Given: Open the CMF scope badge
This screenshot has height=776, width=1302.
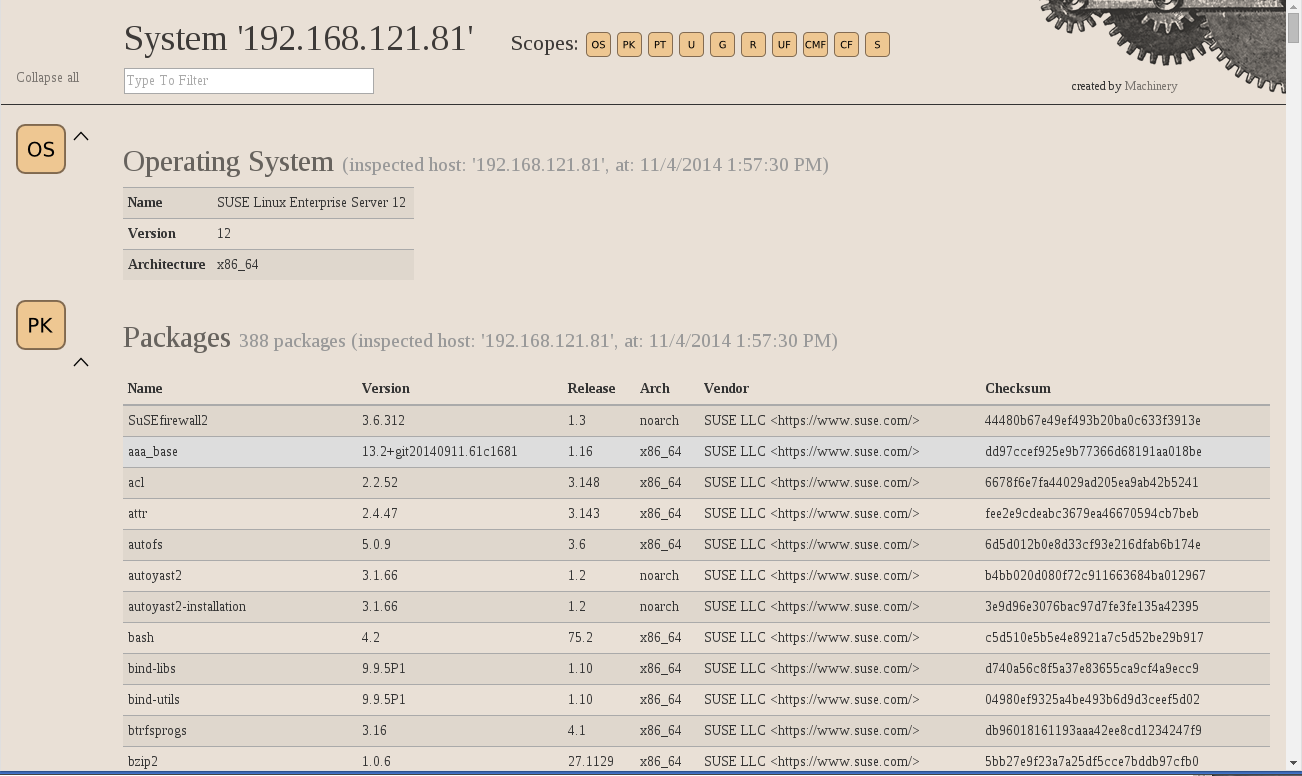Looking at the screenshot, I should (815, 45).
